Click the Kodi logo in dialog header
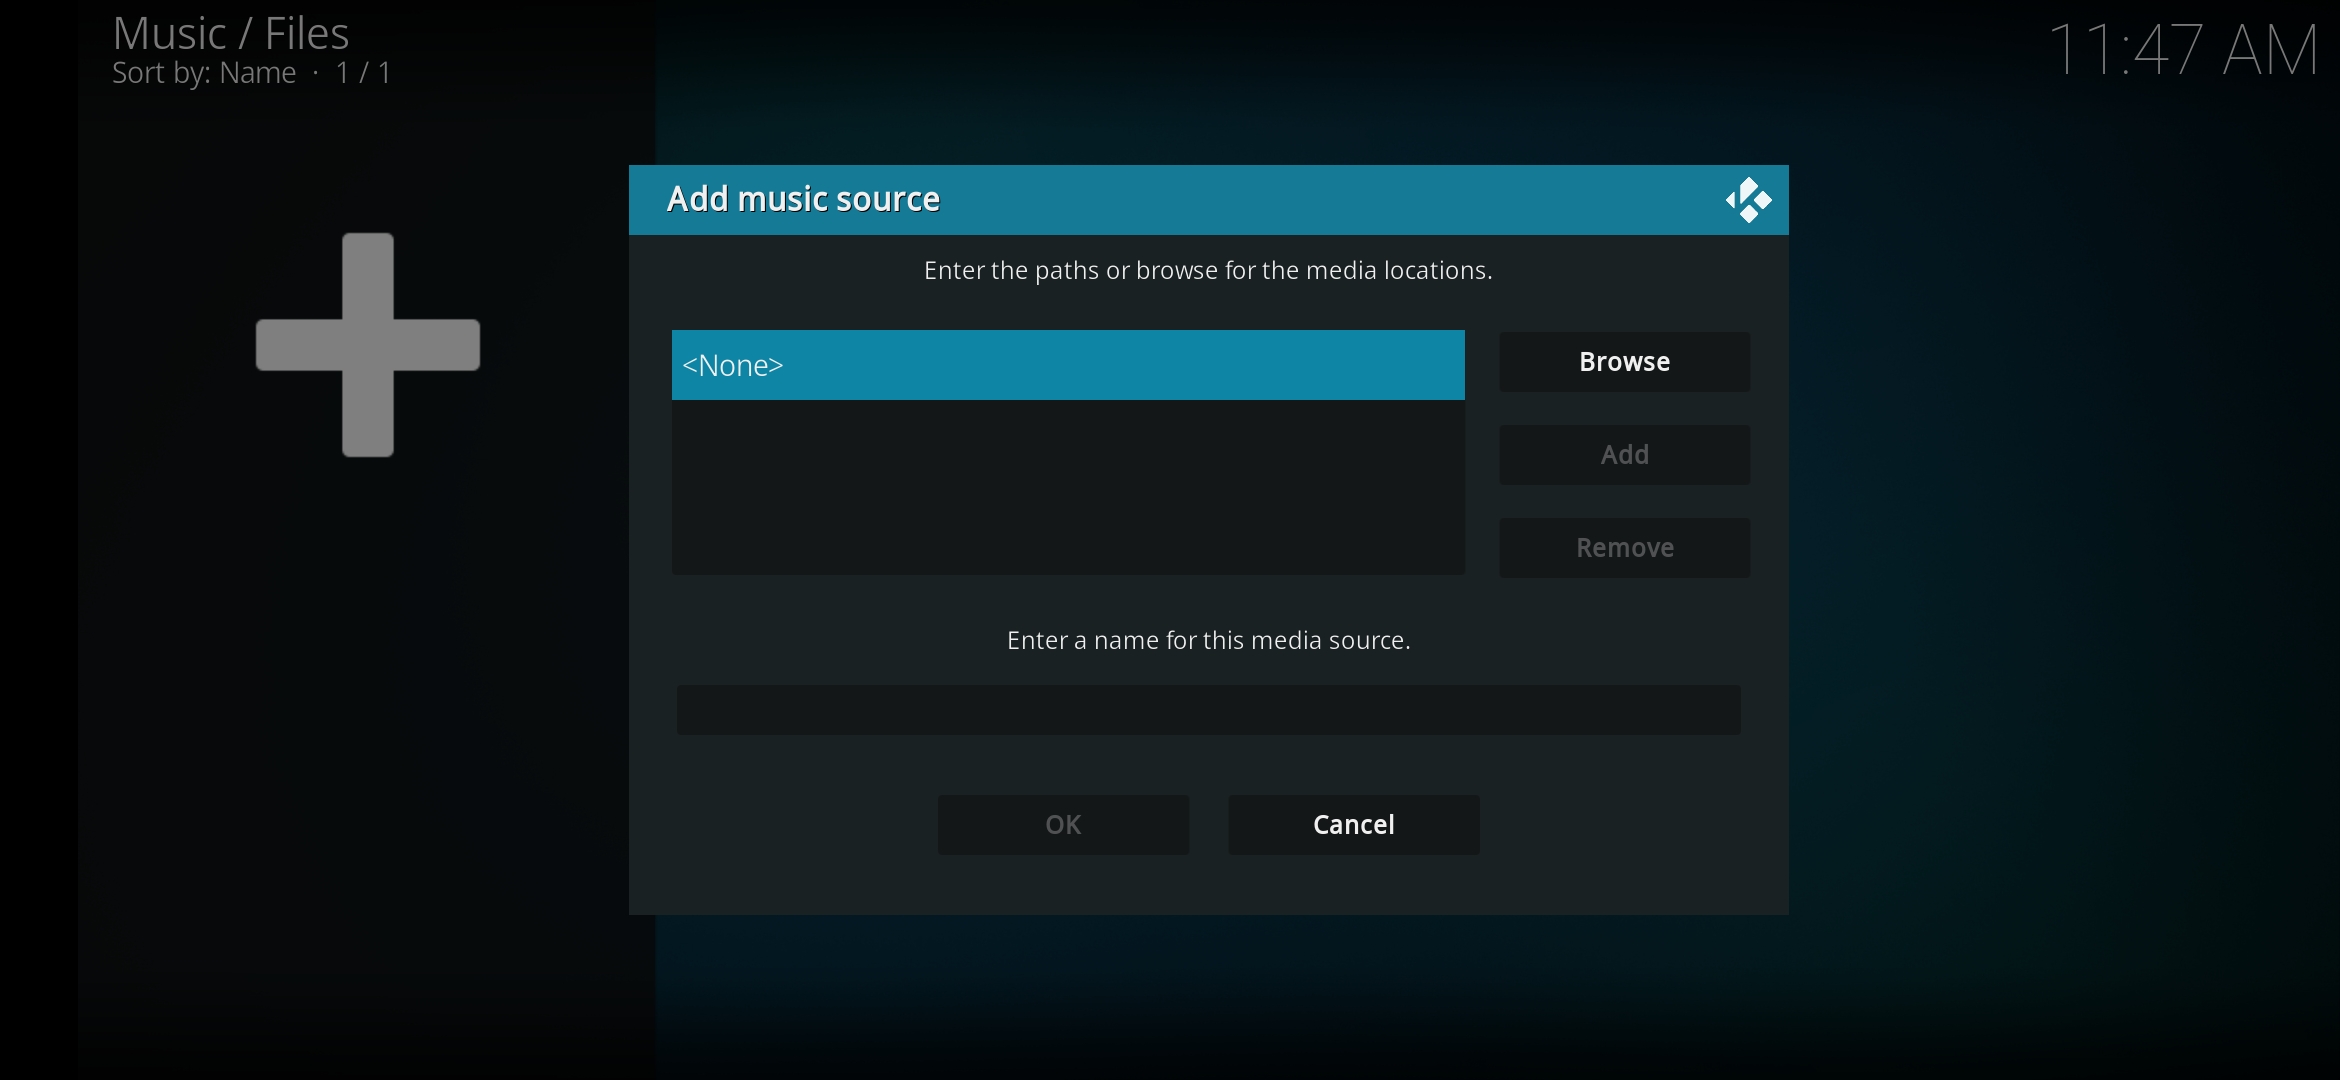The image size is (2340, 1080). pos(1748,200)
